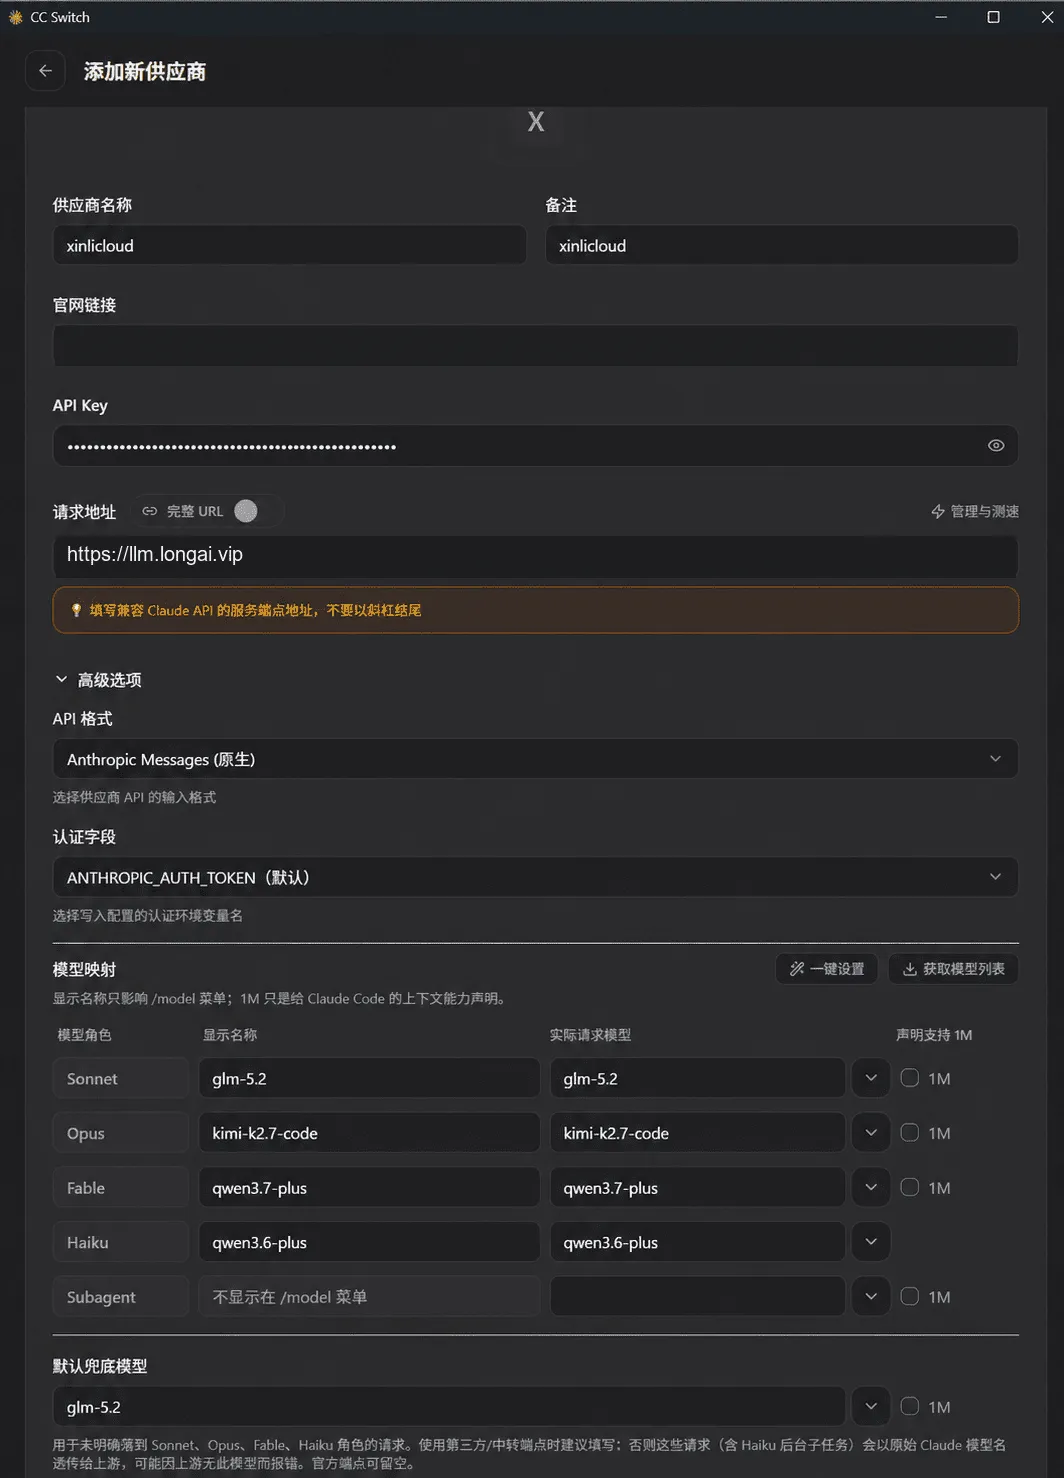Edit Sonnet display name glm-5.2
This screenshot has height=1478, width=1064.
click(369, 1078)
